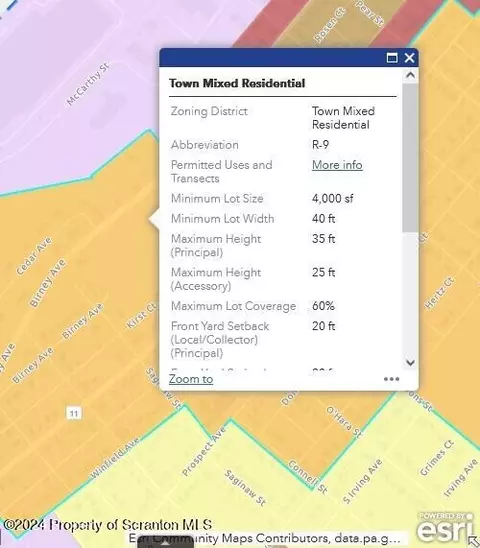This screenshot has height=548, width=480.
Task: Click the 35 ft principal height value
Action: [324, 239]
